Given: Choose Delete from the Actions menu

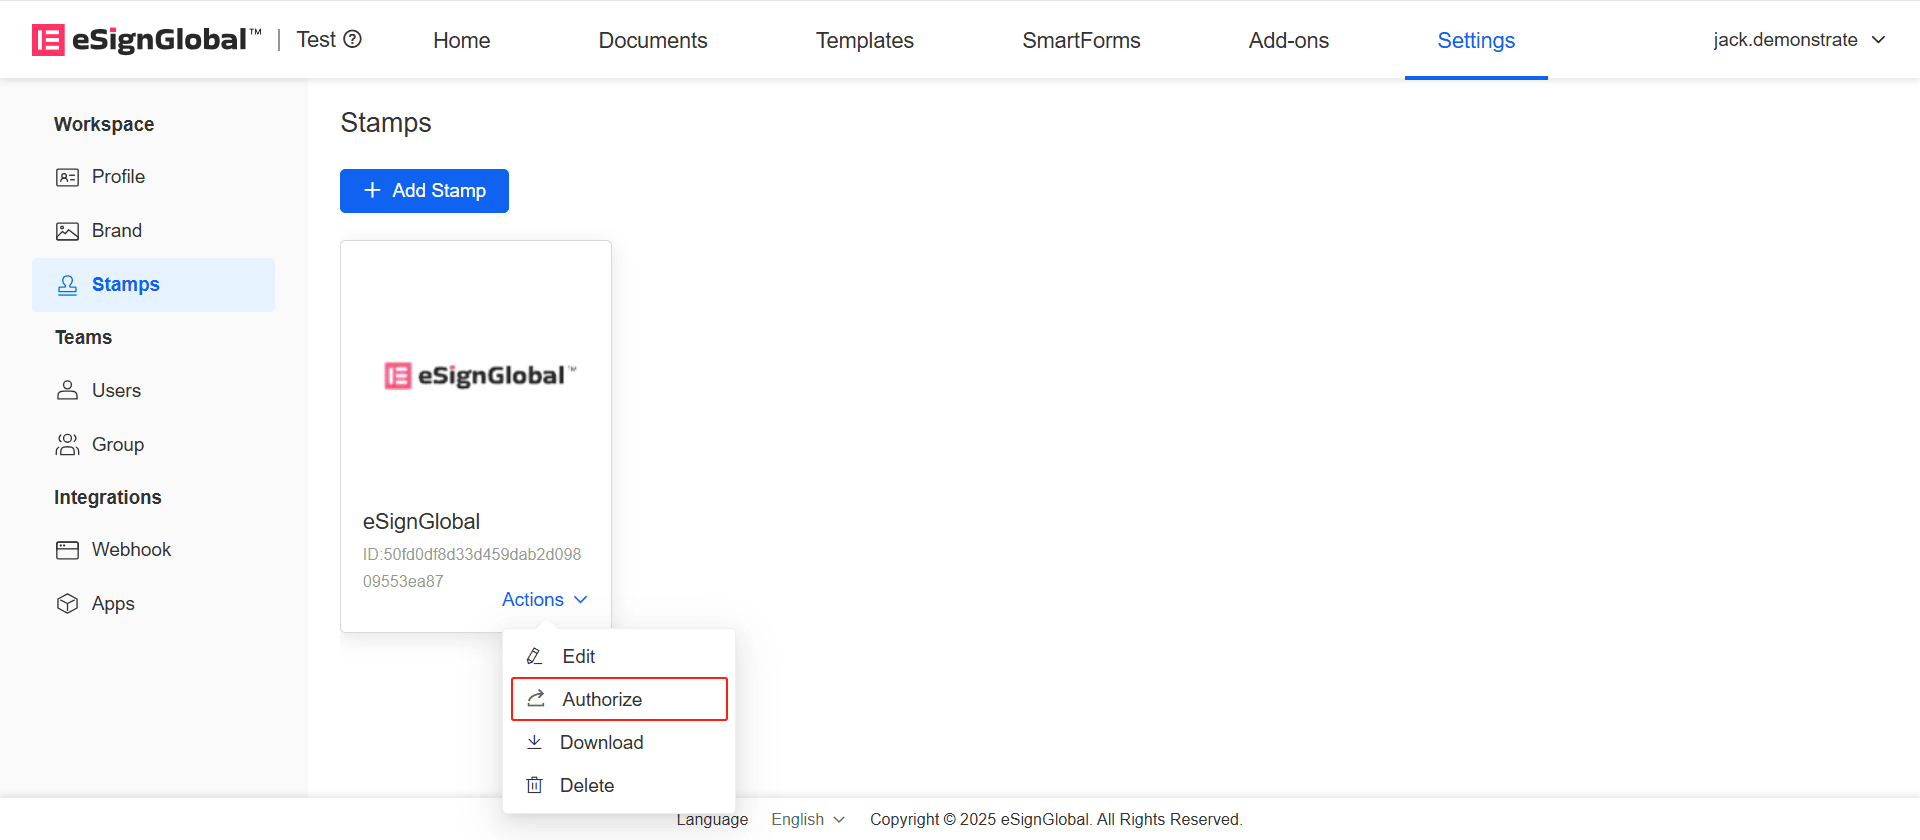Looking at the screenshot, I should (x=619, y=785).
